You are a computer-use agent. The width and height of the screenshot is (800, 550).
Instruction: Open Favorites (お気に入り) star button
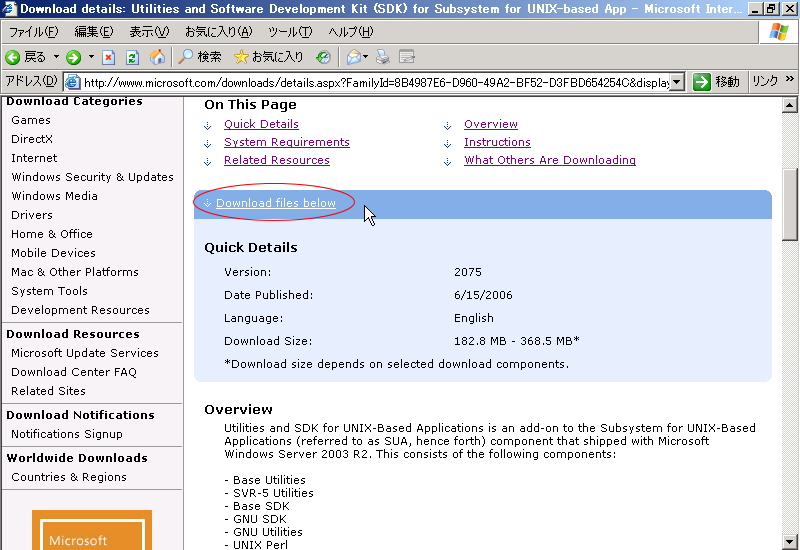pyautogui.click(x=269, y=57)
